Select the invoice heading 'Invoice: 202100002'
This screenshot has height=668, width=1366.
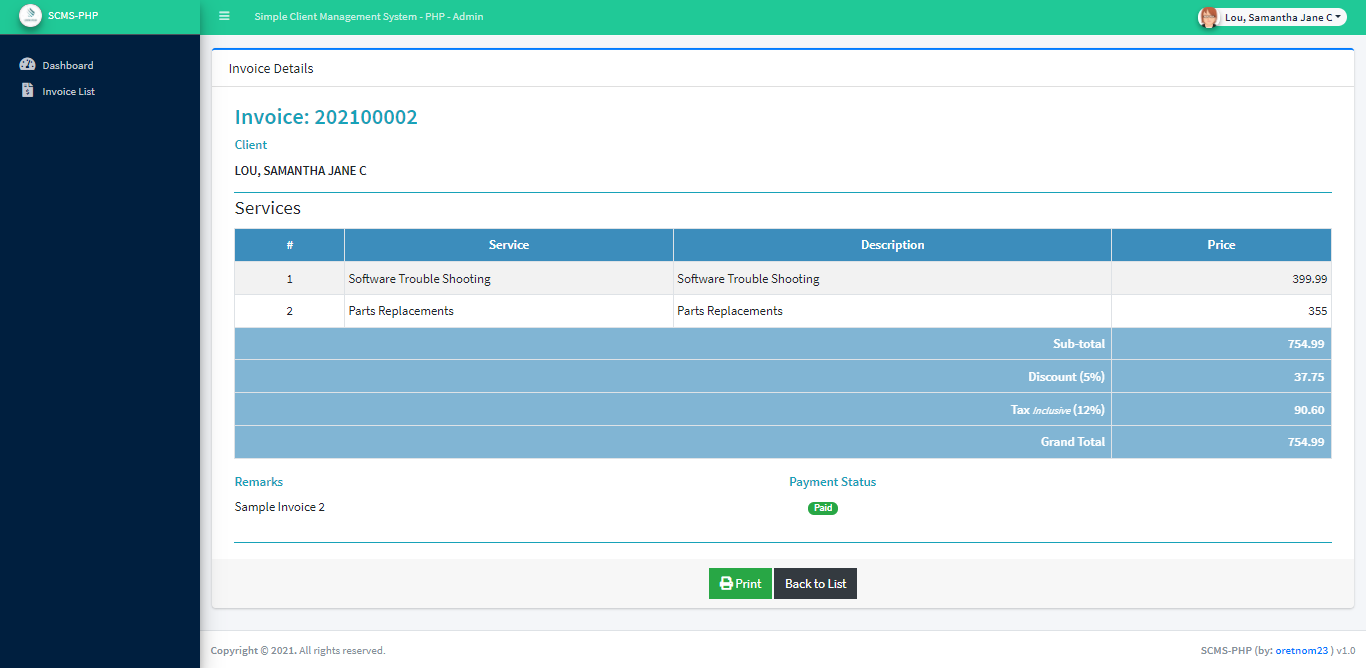click(x=326, y=117)
